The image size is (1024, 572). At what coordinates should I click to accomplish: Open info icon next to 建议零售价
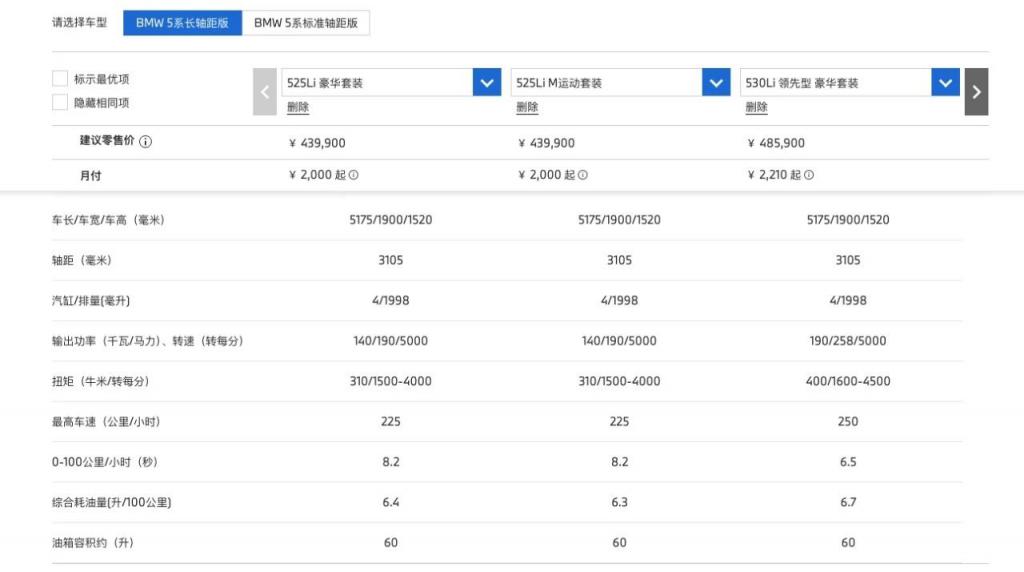pyautogui.click(x=146, y=142)
